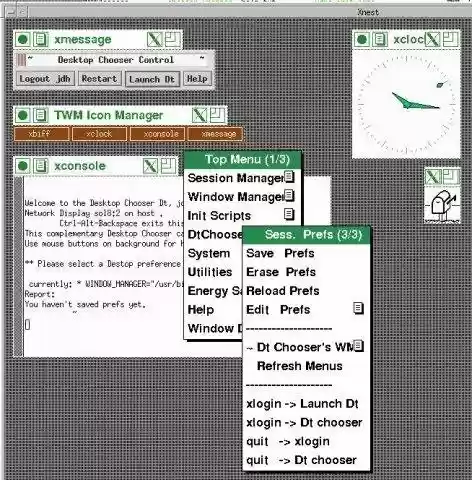Open the Window Manager submenu icon

(289, 196)
